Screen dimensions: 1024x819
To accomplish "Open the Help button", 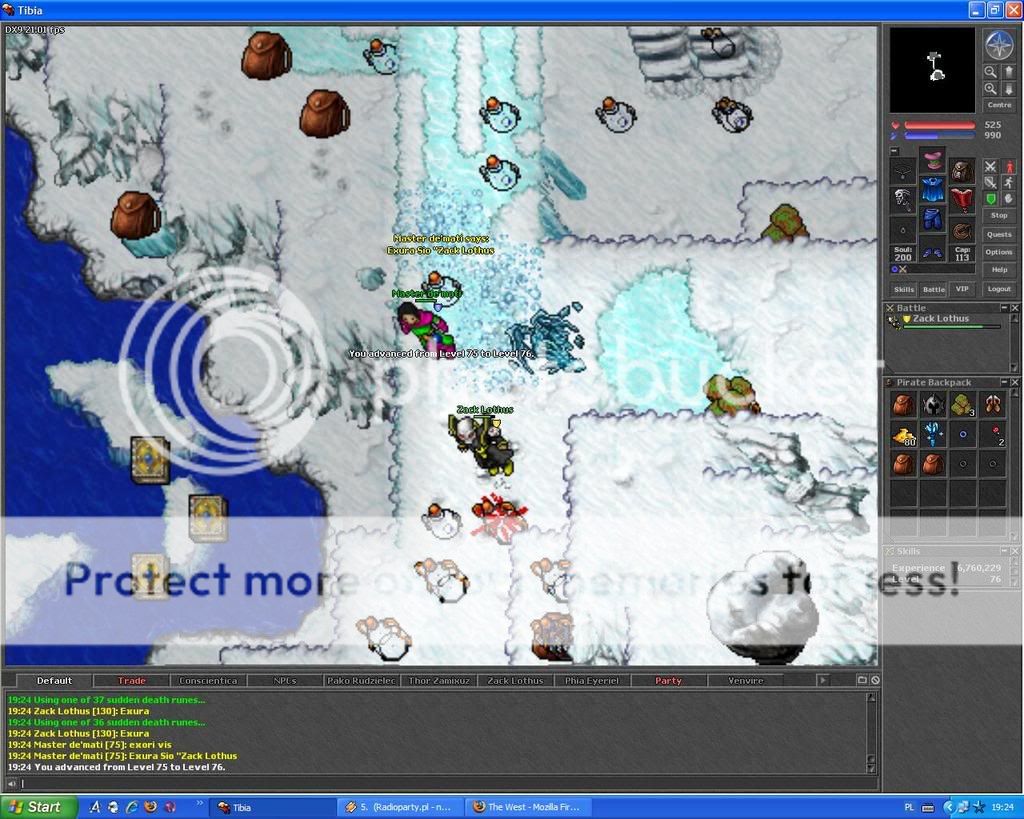I will click(999, 270).
